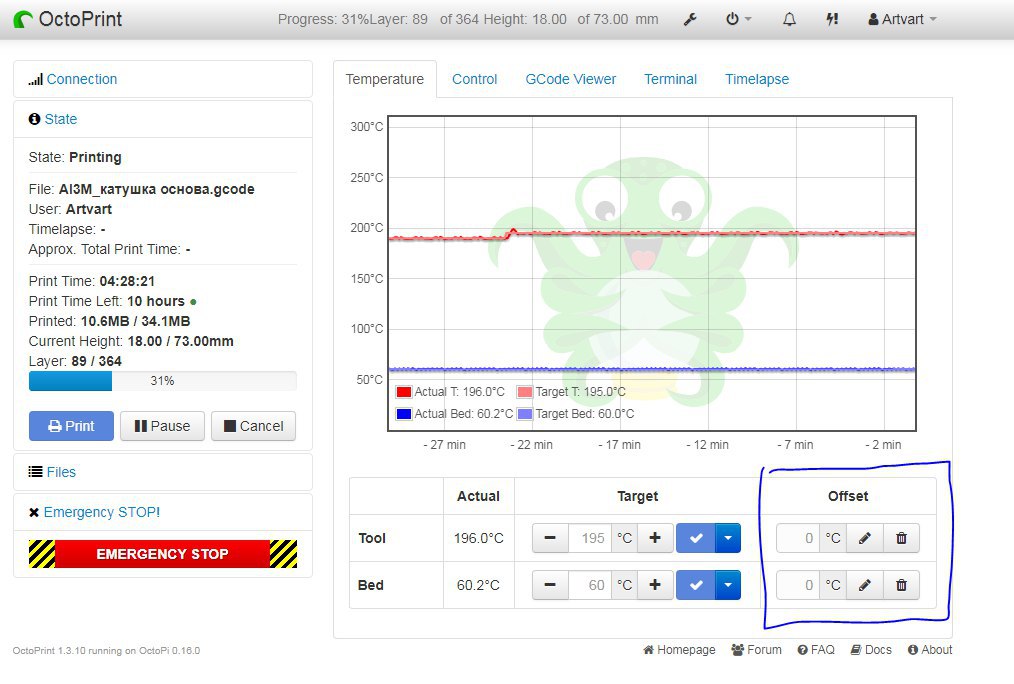Select the Temperature tab

pos(385,79)
